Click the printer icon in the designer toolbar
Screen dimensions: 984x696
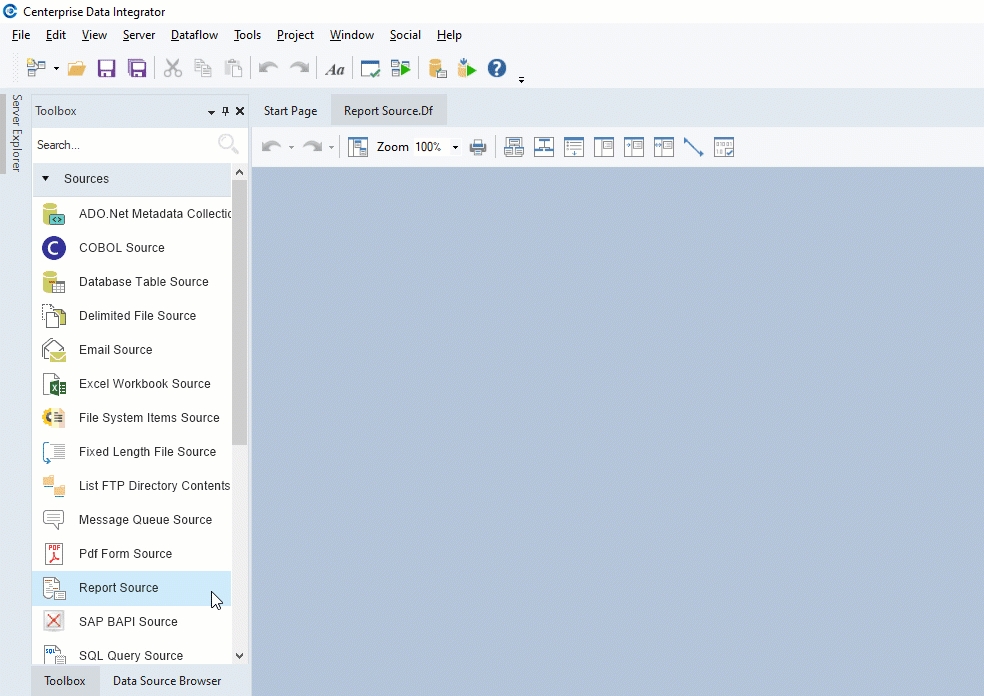(x=478, y=147)
